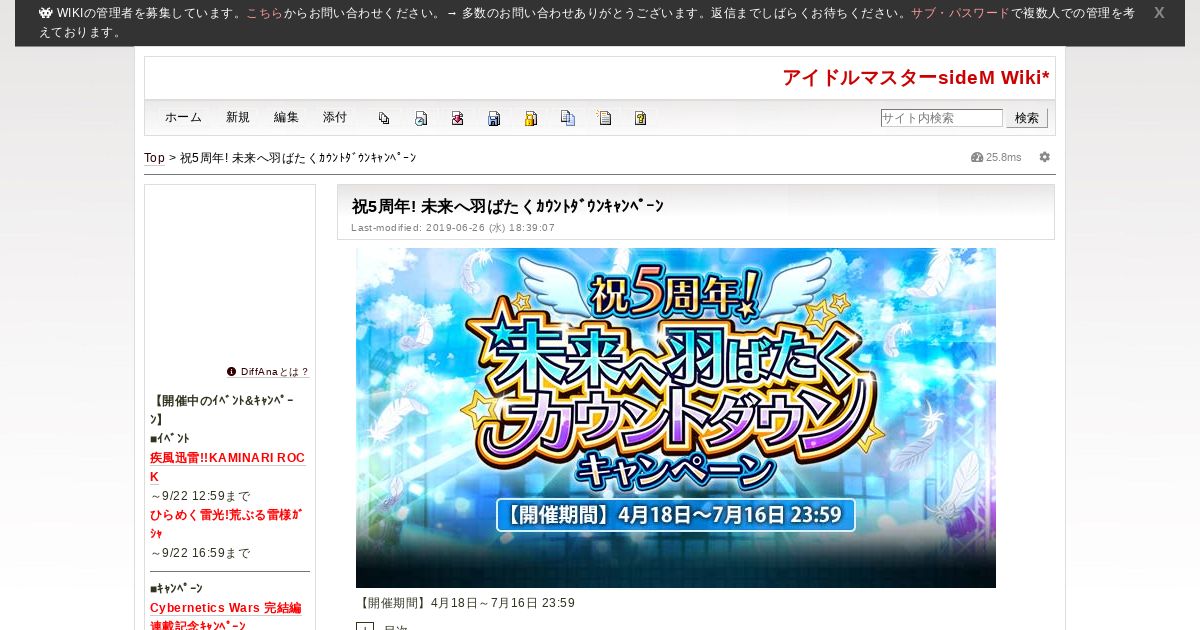Click the blue overlapping pages toolbar icon

pyautogui.click(x=567, y=118)
